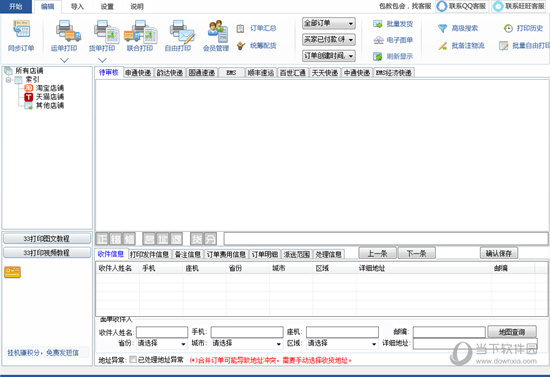Select the 韵达快递 tab
Viewport: 550px width, 377px height.
point(170,73)
